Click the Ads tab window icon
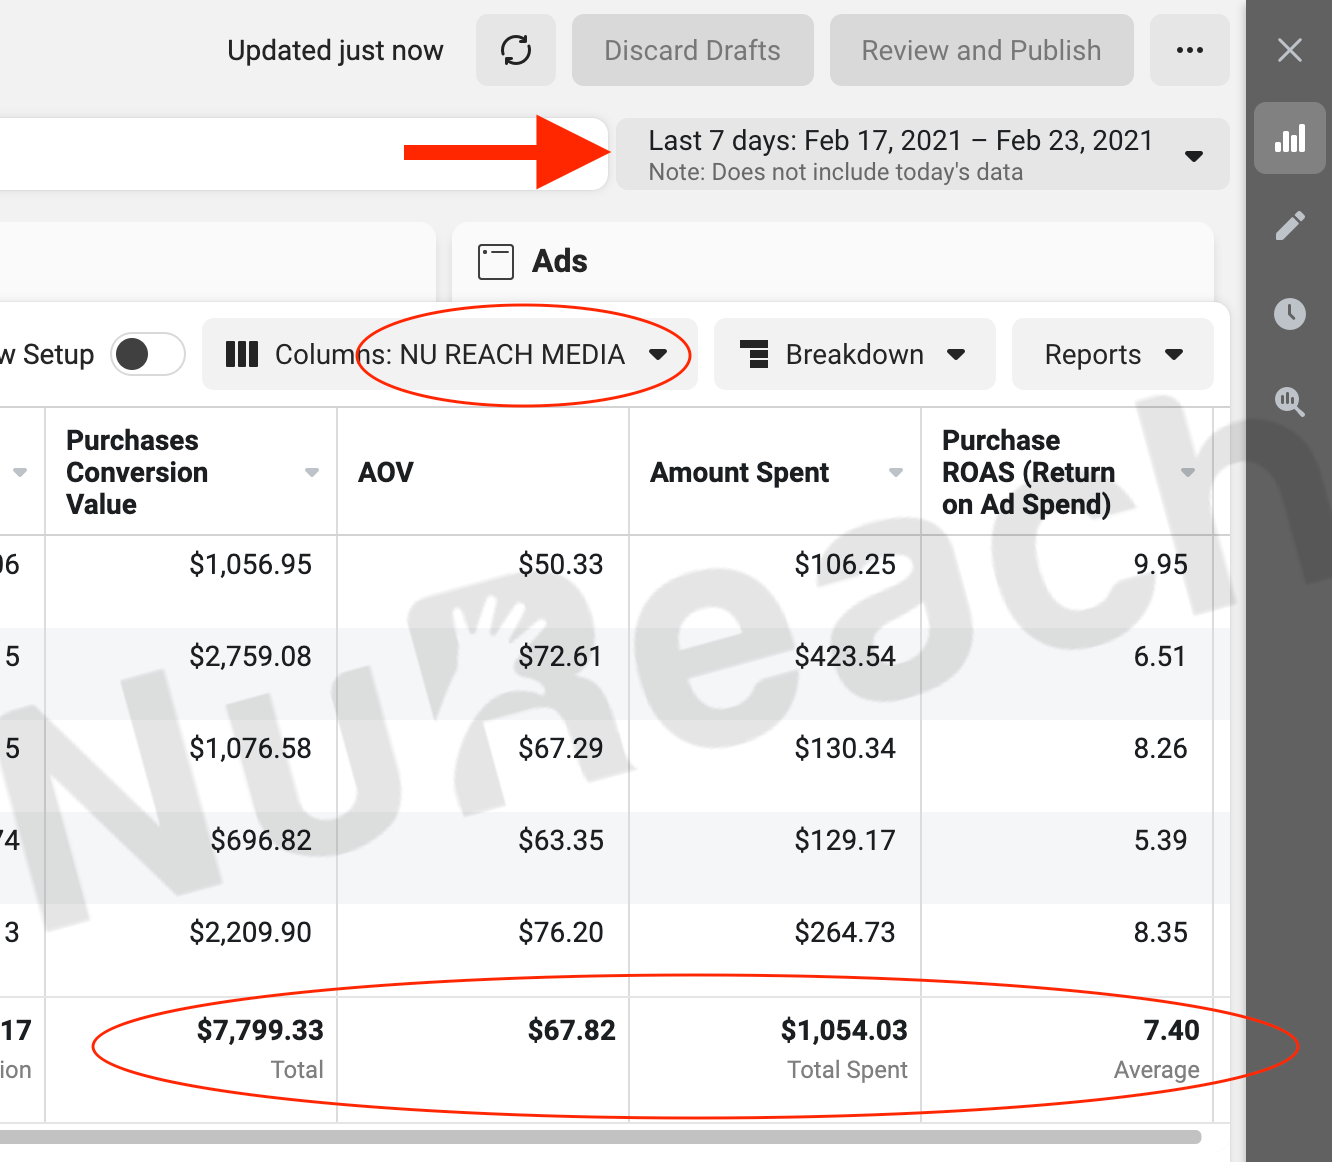This screenshot has width=1332, height=1162. [x=496, y=262]
